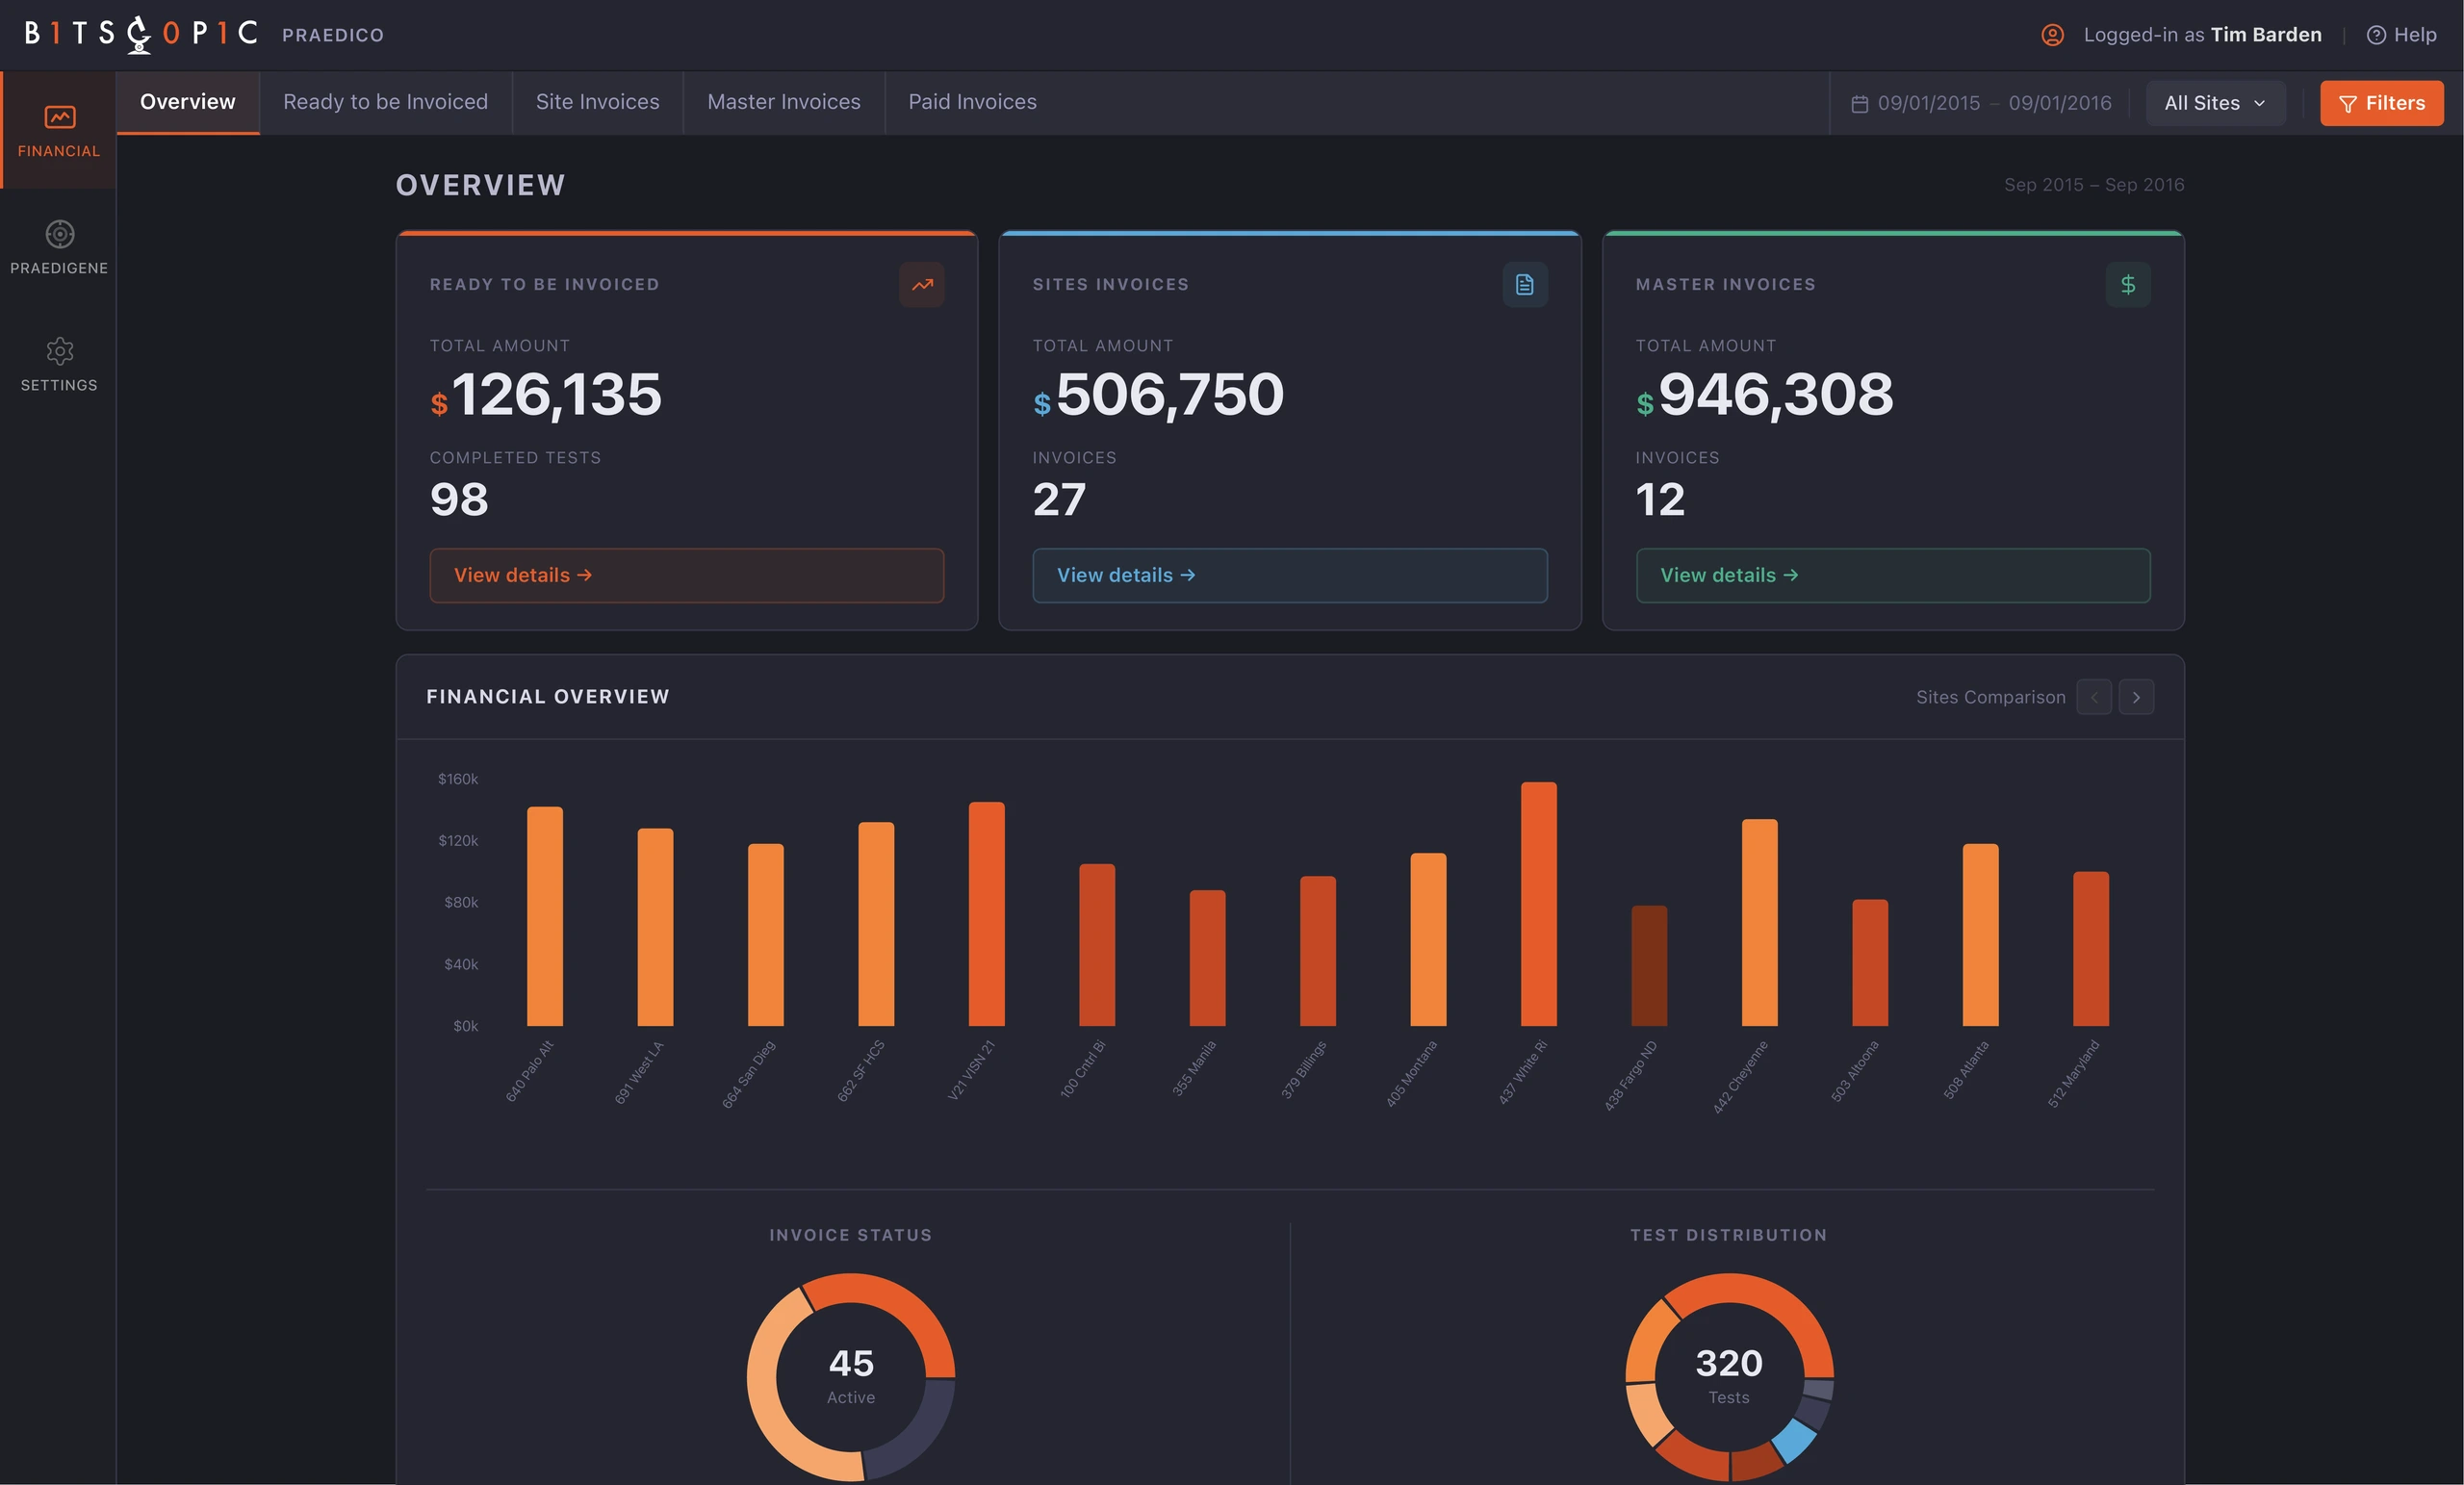
Task: Click the Bitscopic logo
Action: pos(141,34)
